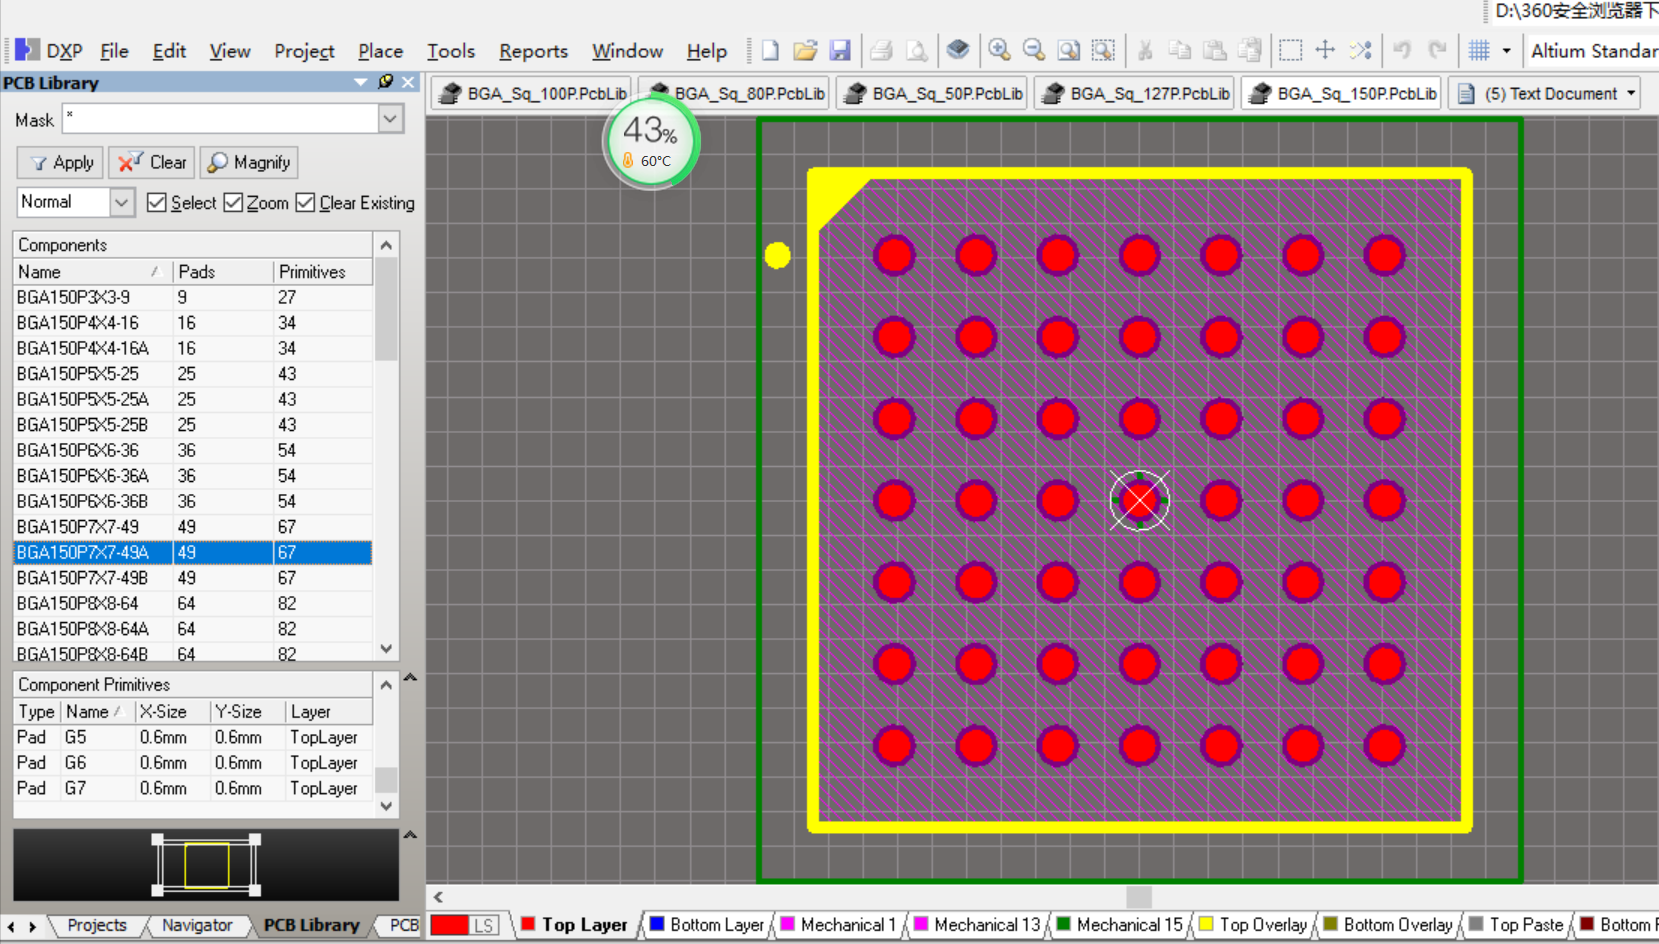Click the Redo arrow icon
This screenshot has width=1659, height=944.
(1437, 50)
